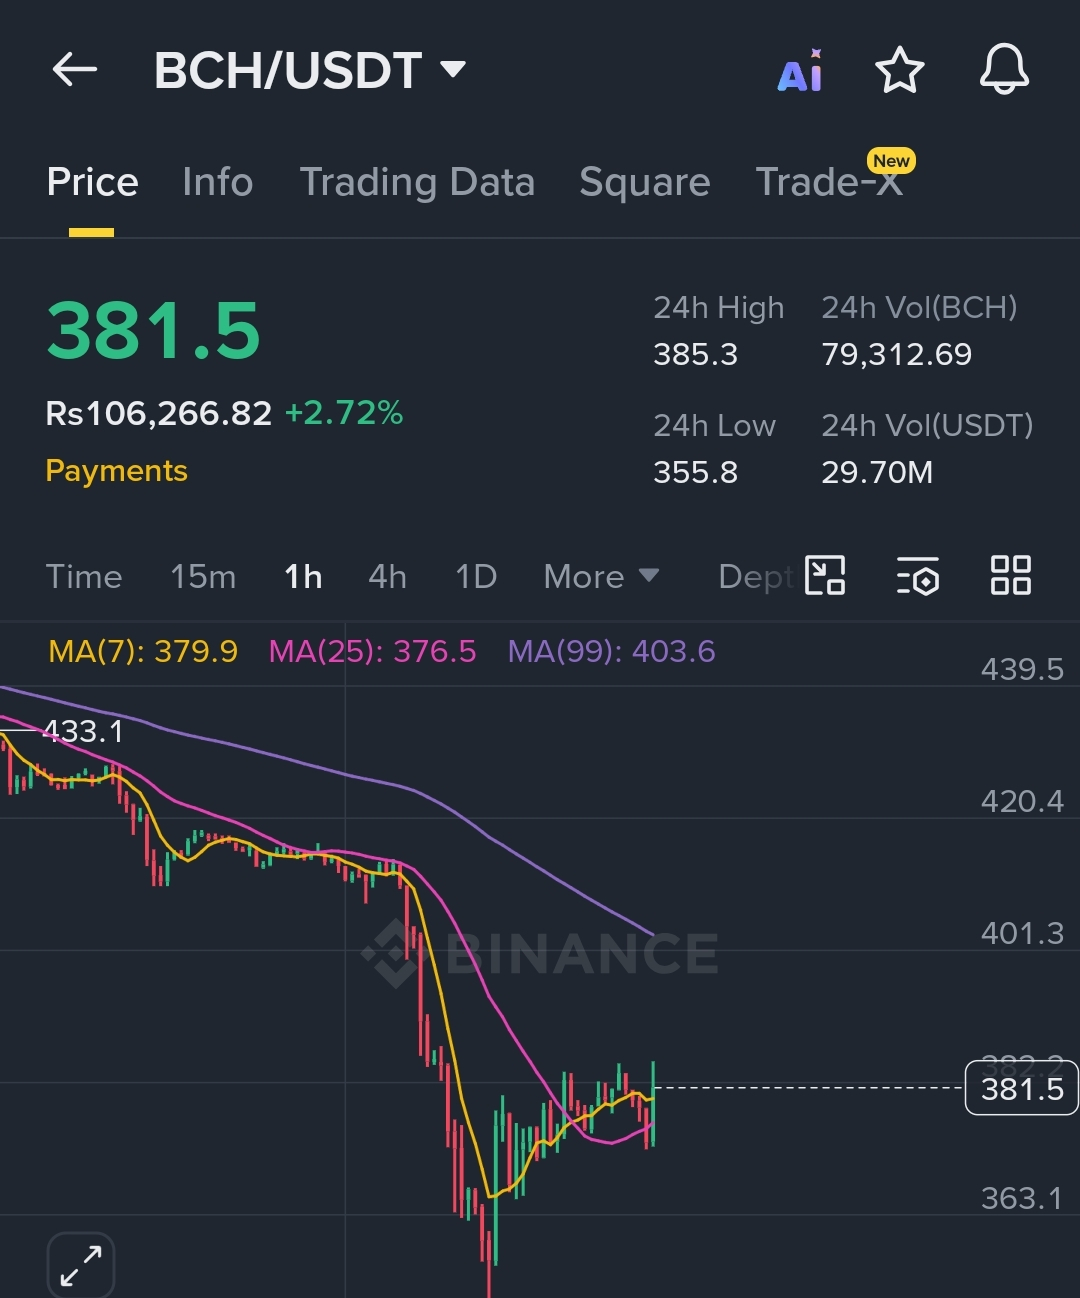The width and height of the screenshot is (1080, 1298).
Task: Expand chart to fullscreen
Action: (81, 1265)
